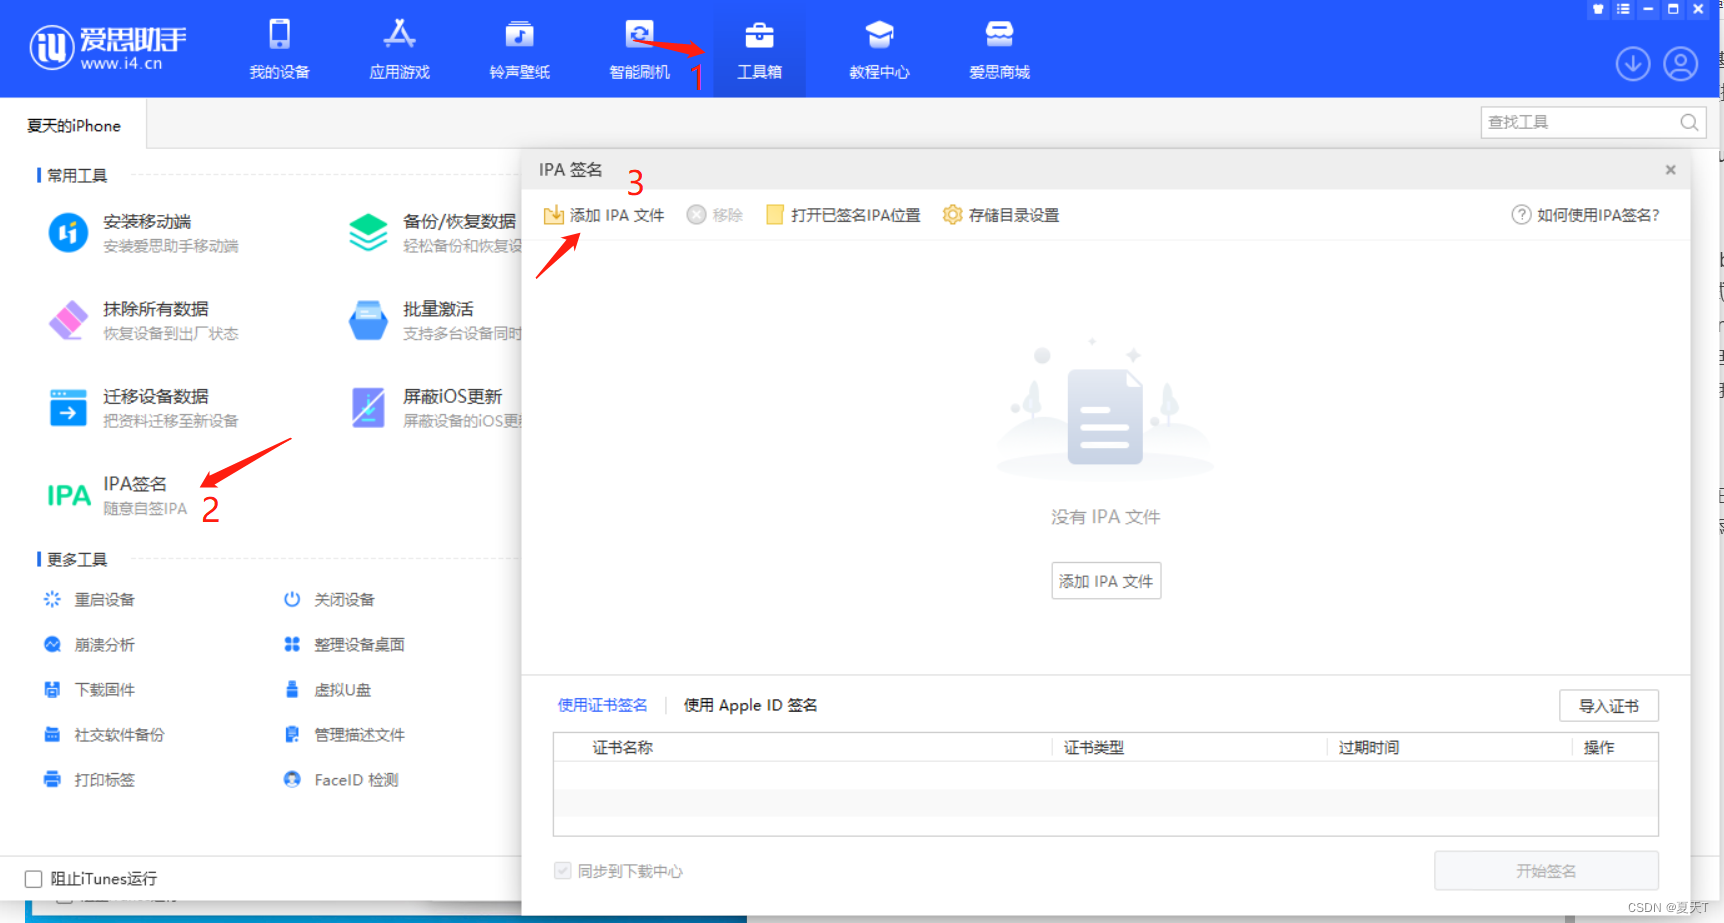
Task: Open 安装移动端 tool
Action: point(143,232)
